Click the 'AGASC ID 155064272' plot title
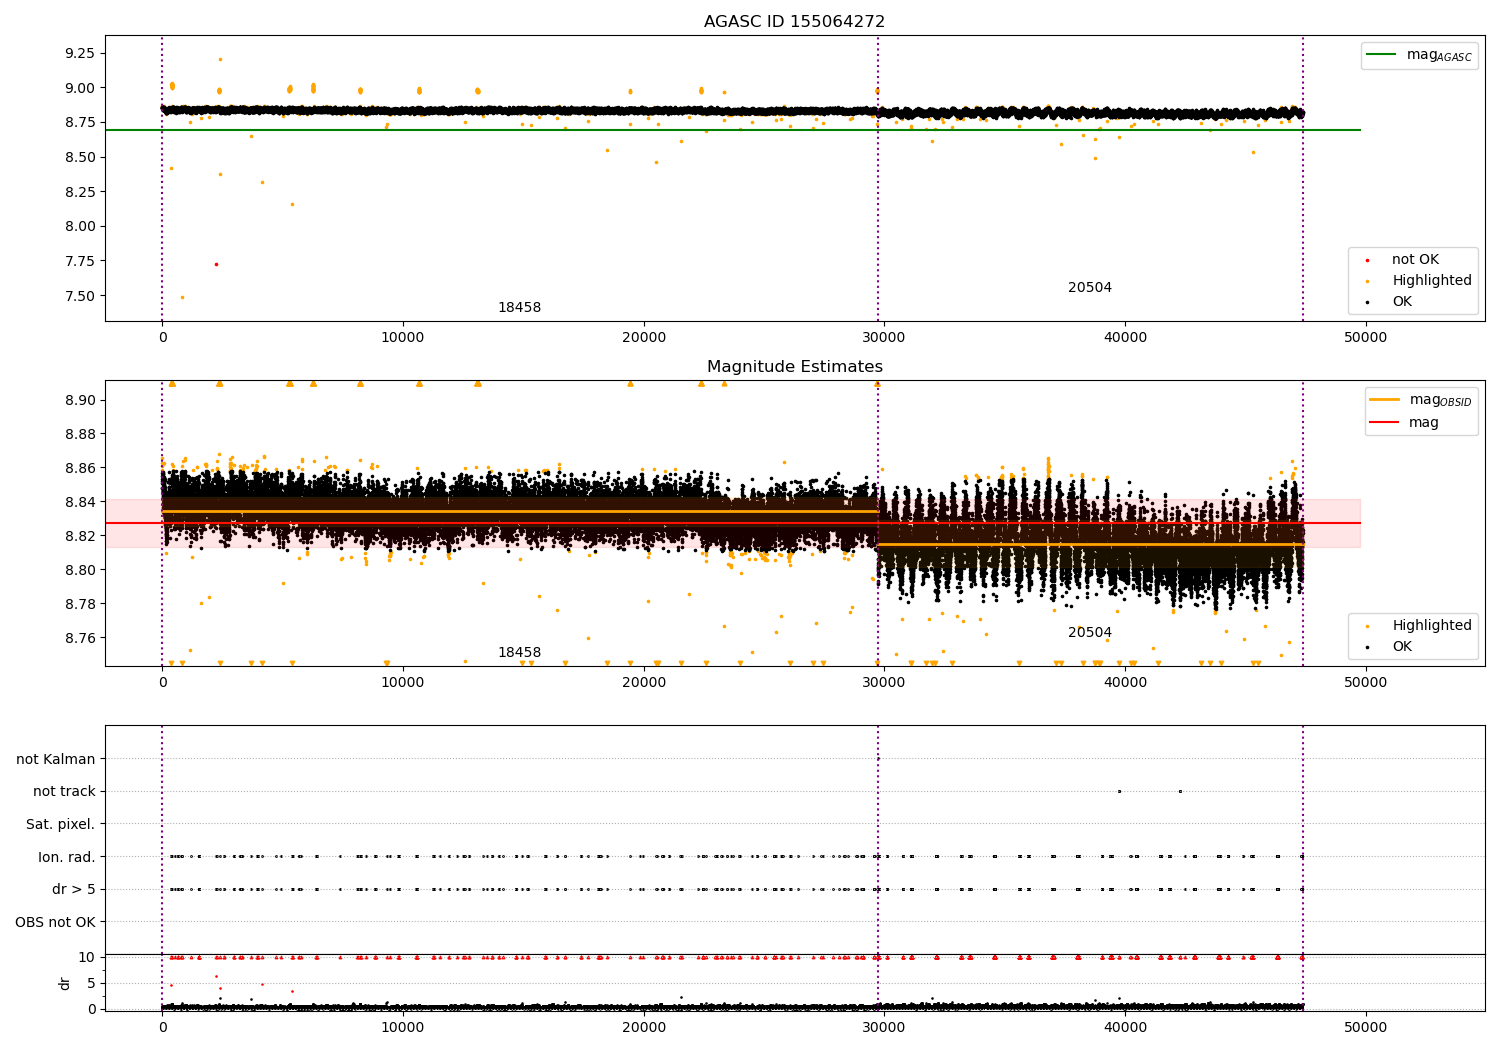This screenshot has width=1500, height=1050. [x=794, y=22]
